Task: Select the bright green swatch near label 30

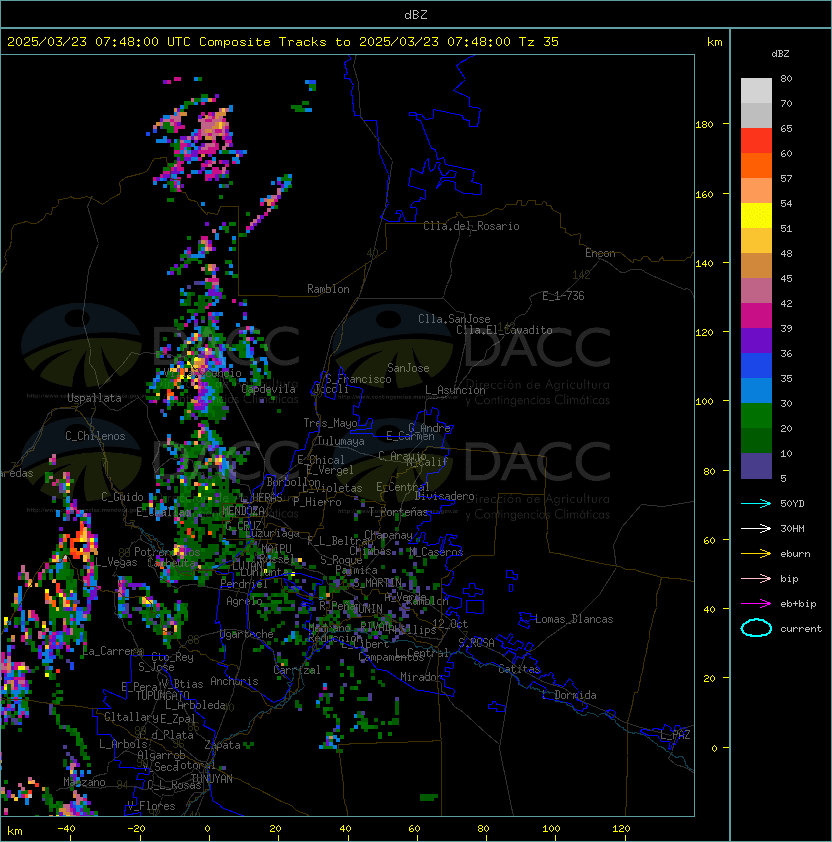Action: tap(756, 416)
